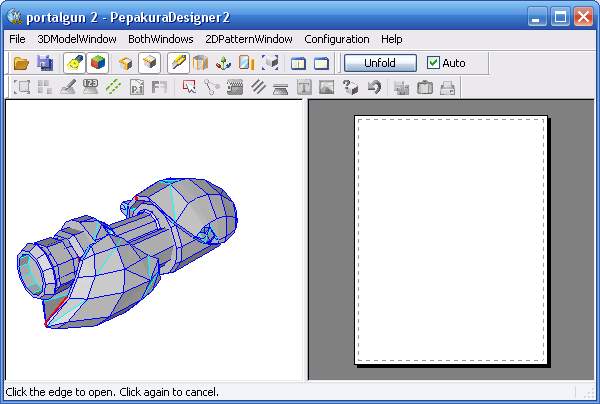Viewport: 600px width, 404px height.
Task: Click the edge color pen icon
Action: coord(68,87)
